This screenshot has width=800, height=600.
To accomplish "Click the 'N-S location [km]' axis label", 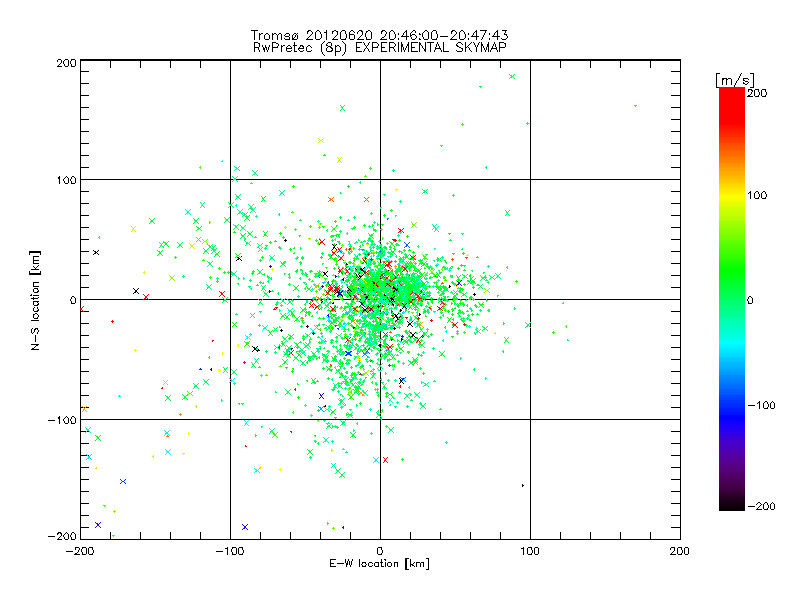I will coord(35,300).
